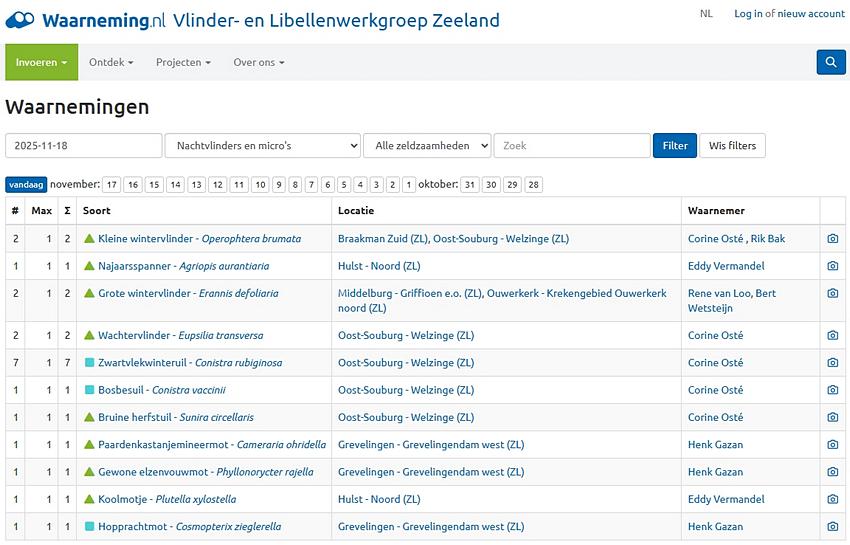
Task: Click the Log in link
Action: coord(748,14)
